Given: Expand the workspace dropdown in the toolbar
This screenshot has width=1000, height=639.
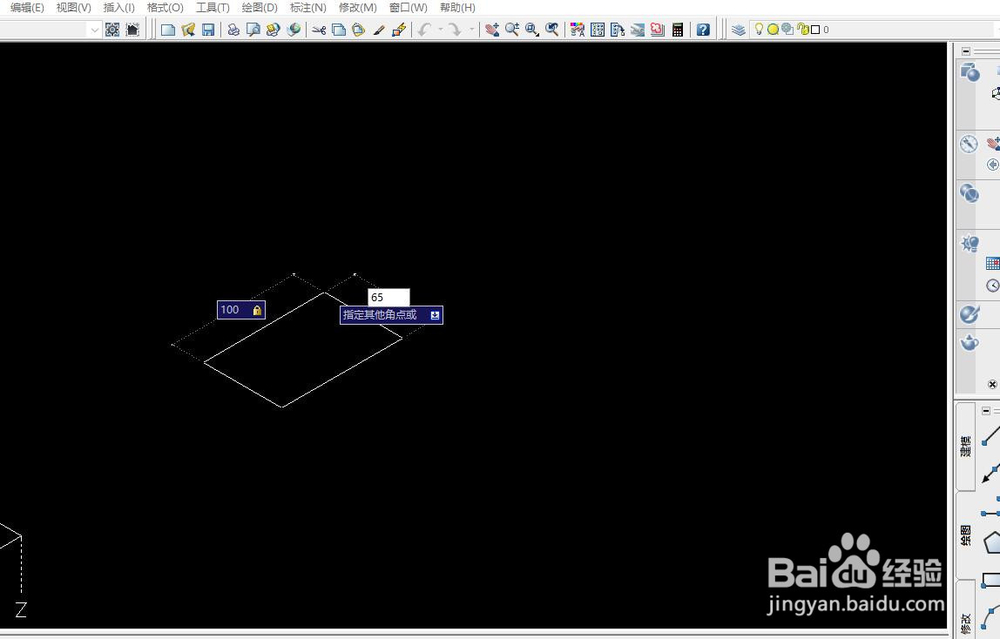Looking at the screenshot, I should pyautogui.click(x=94, y=29).
